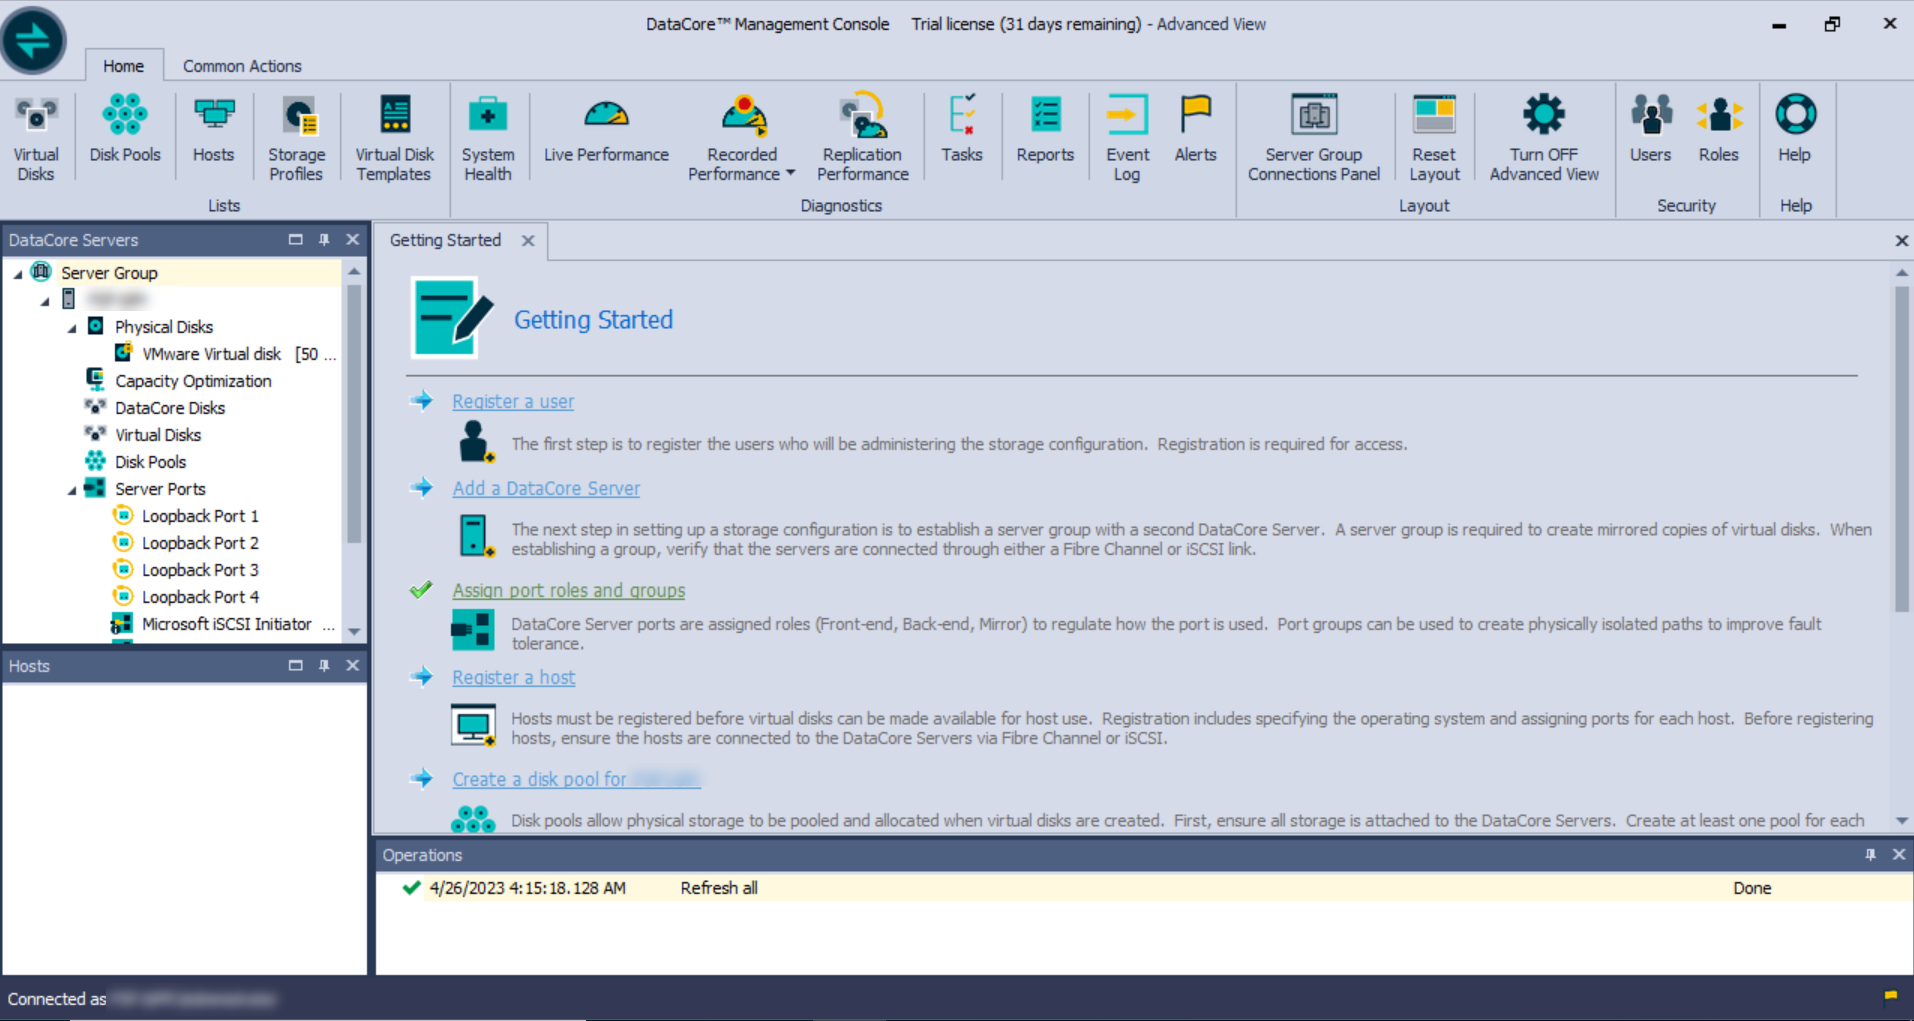Open the Disk Pools list
1914x1021 pixels.
[124, 133]
